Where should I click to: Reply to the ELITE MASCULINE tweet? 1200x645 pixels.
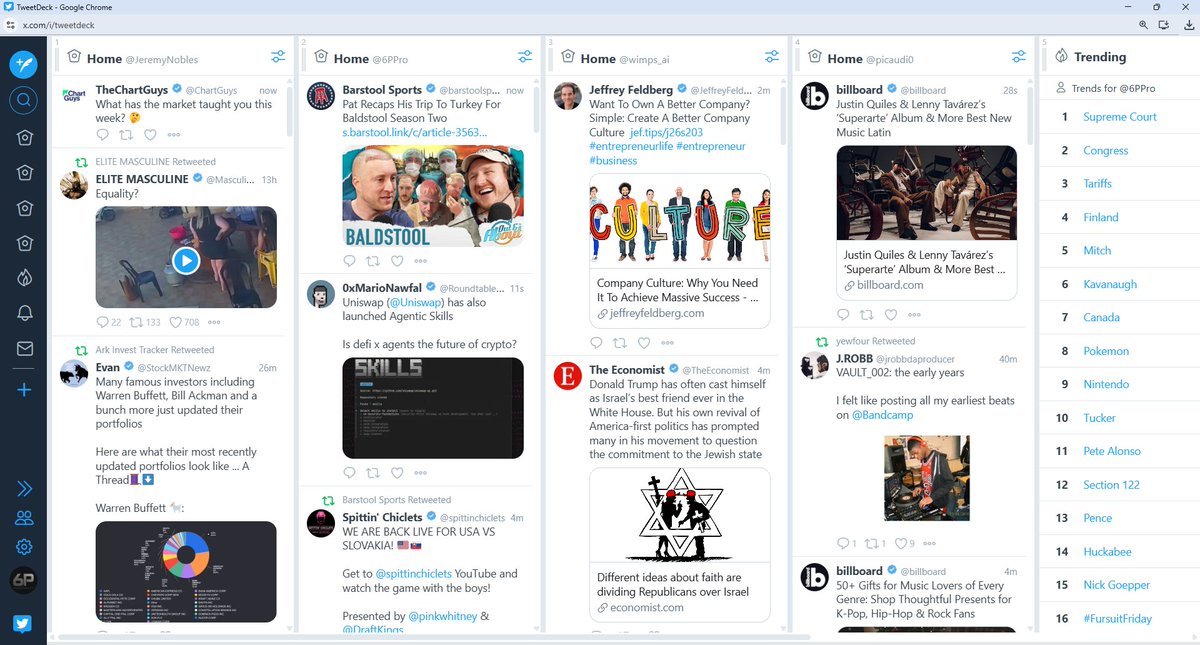click(x=102, y=322)
